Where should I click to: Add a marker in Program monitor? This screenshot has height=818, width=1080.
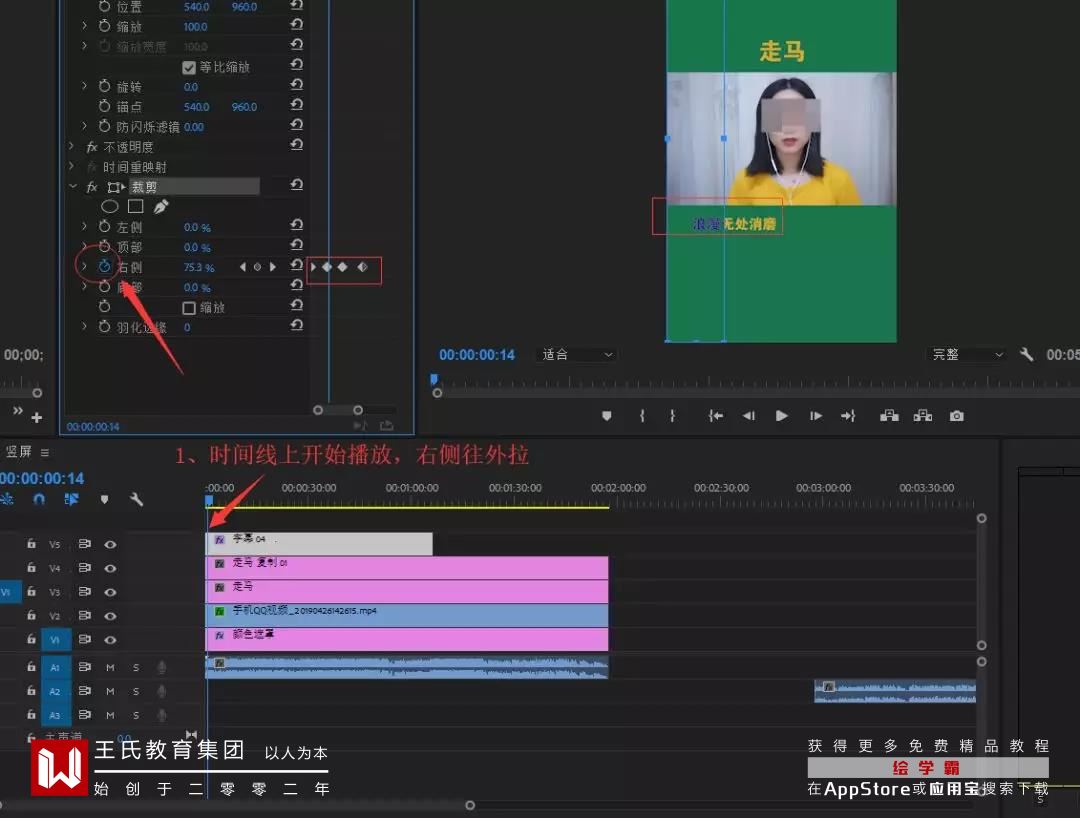point(607,416)
